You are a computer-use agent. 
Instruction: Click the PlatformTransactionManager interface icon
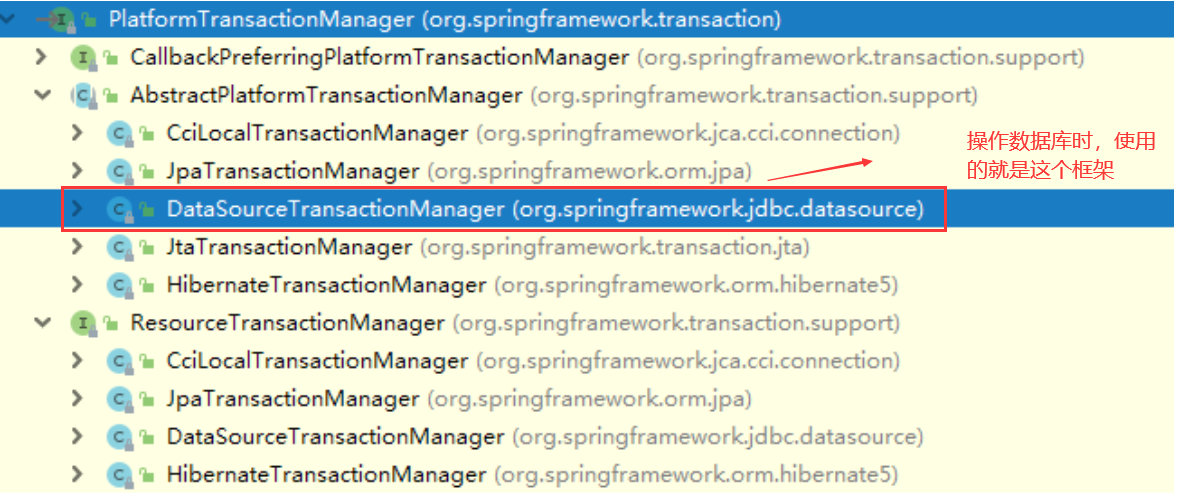point(62,18)
